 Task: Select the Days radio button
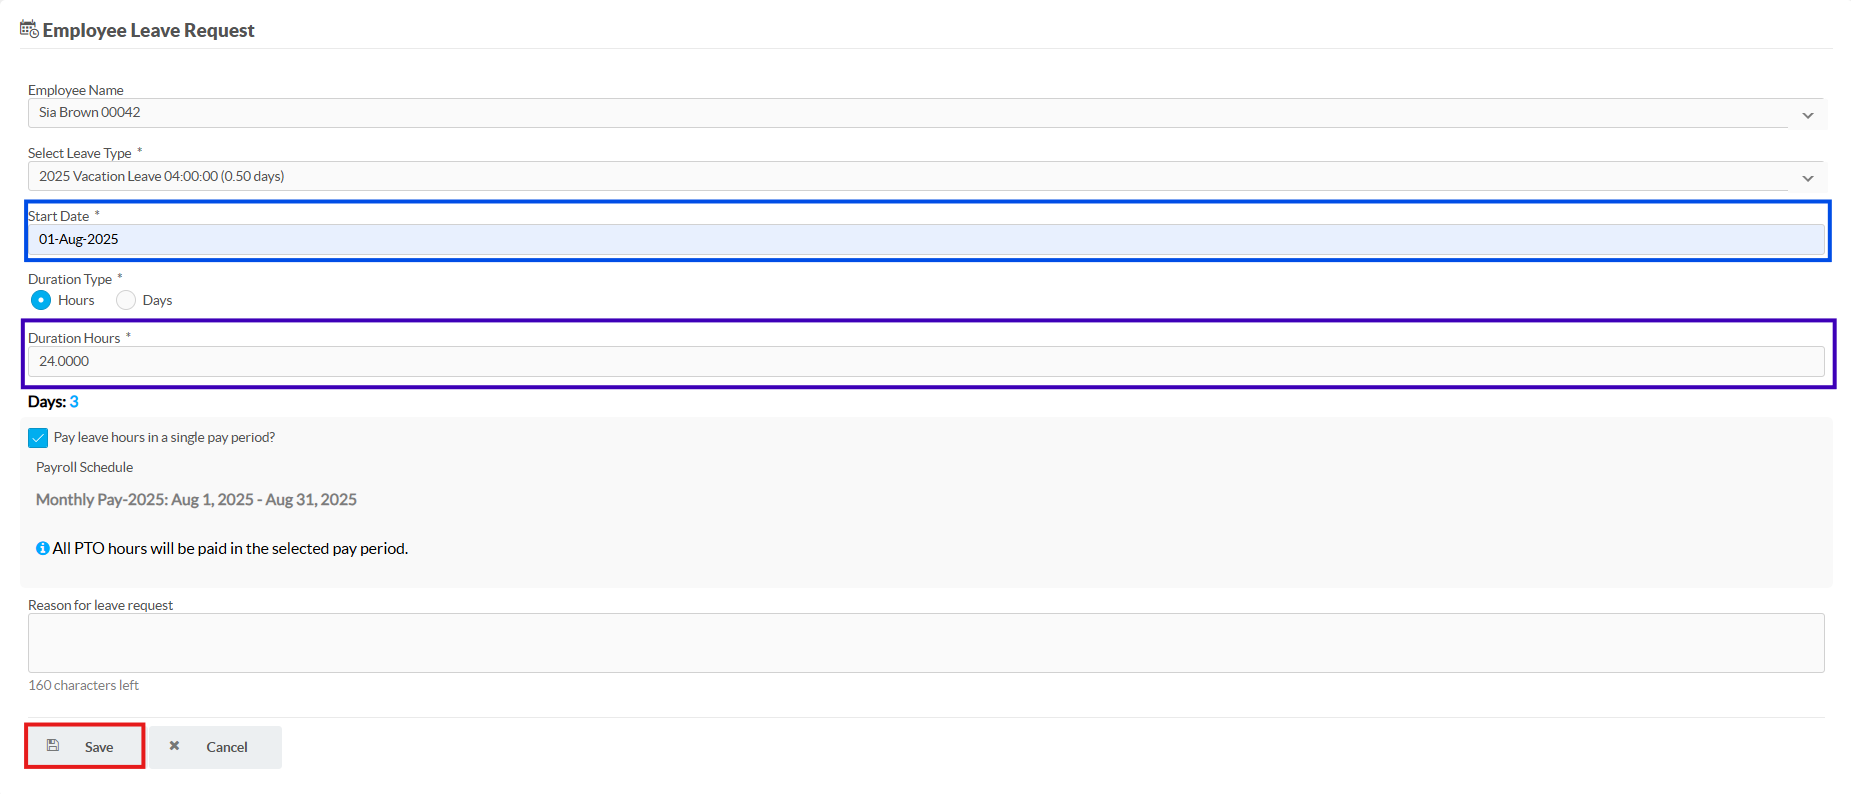tap(126, 300)
